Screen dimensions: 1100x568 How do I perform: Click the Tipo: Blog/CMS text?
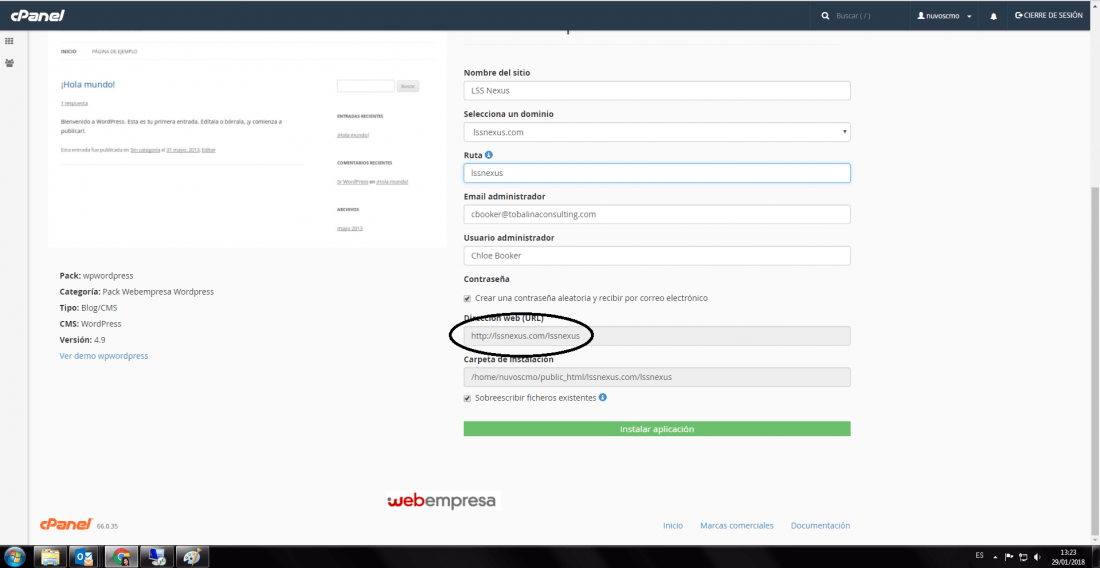point(88,308)
